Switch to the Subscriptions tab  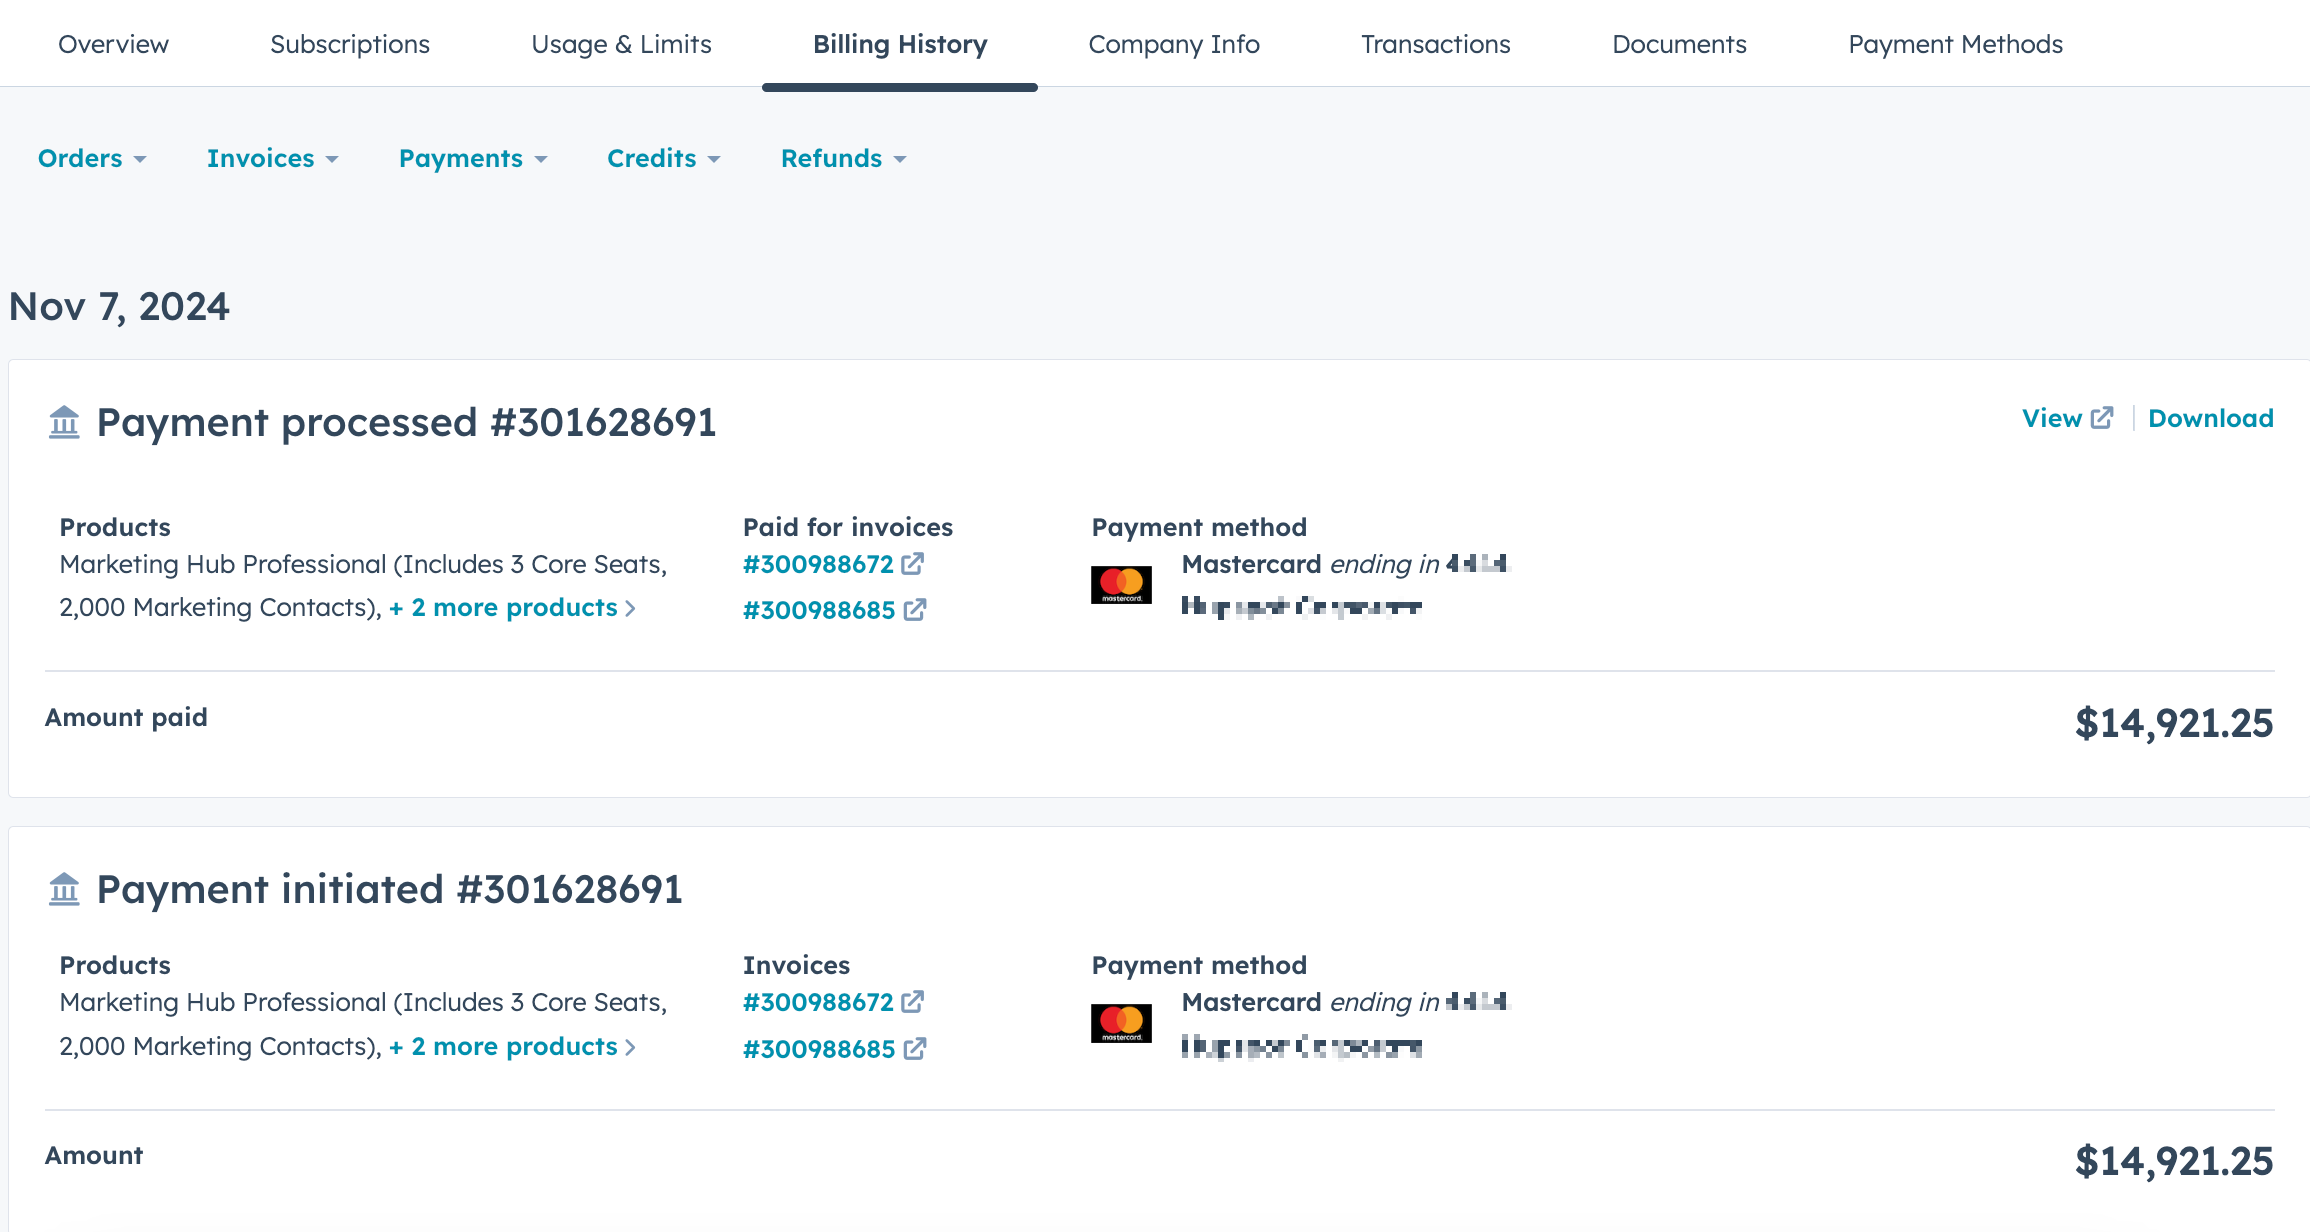click(x=350, y=44)
